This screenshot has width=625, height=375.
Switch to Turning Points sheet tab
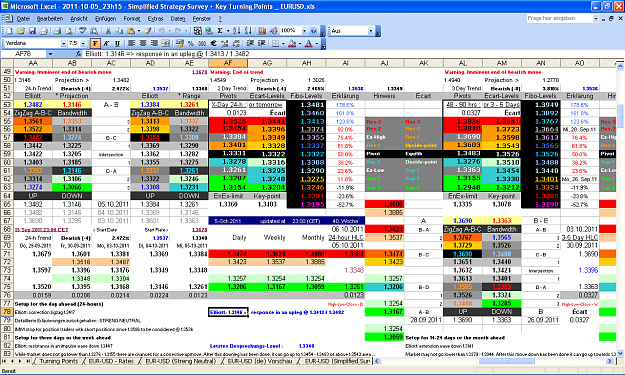[59, 361]
